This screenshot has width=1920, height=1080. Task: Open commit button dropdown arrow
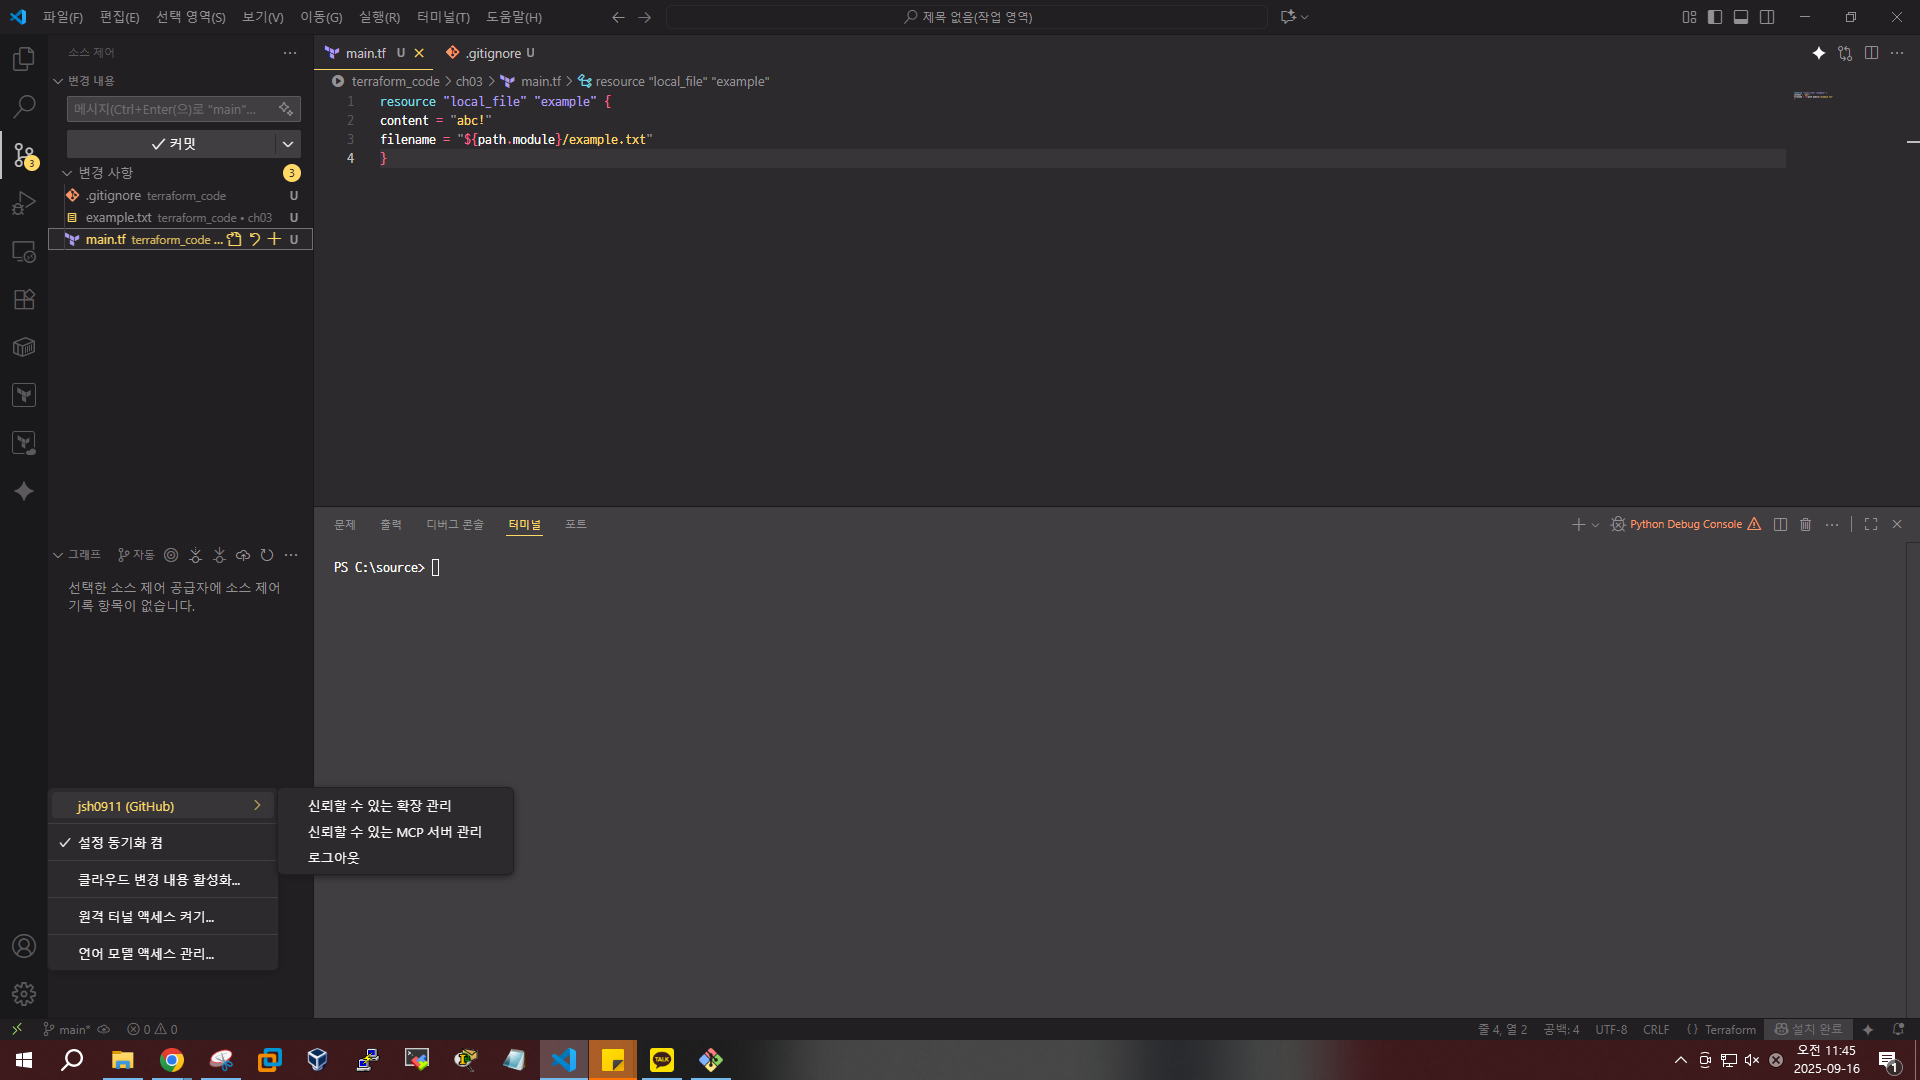click(288, 144)
